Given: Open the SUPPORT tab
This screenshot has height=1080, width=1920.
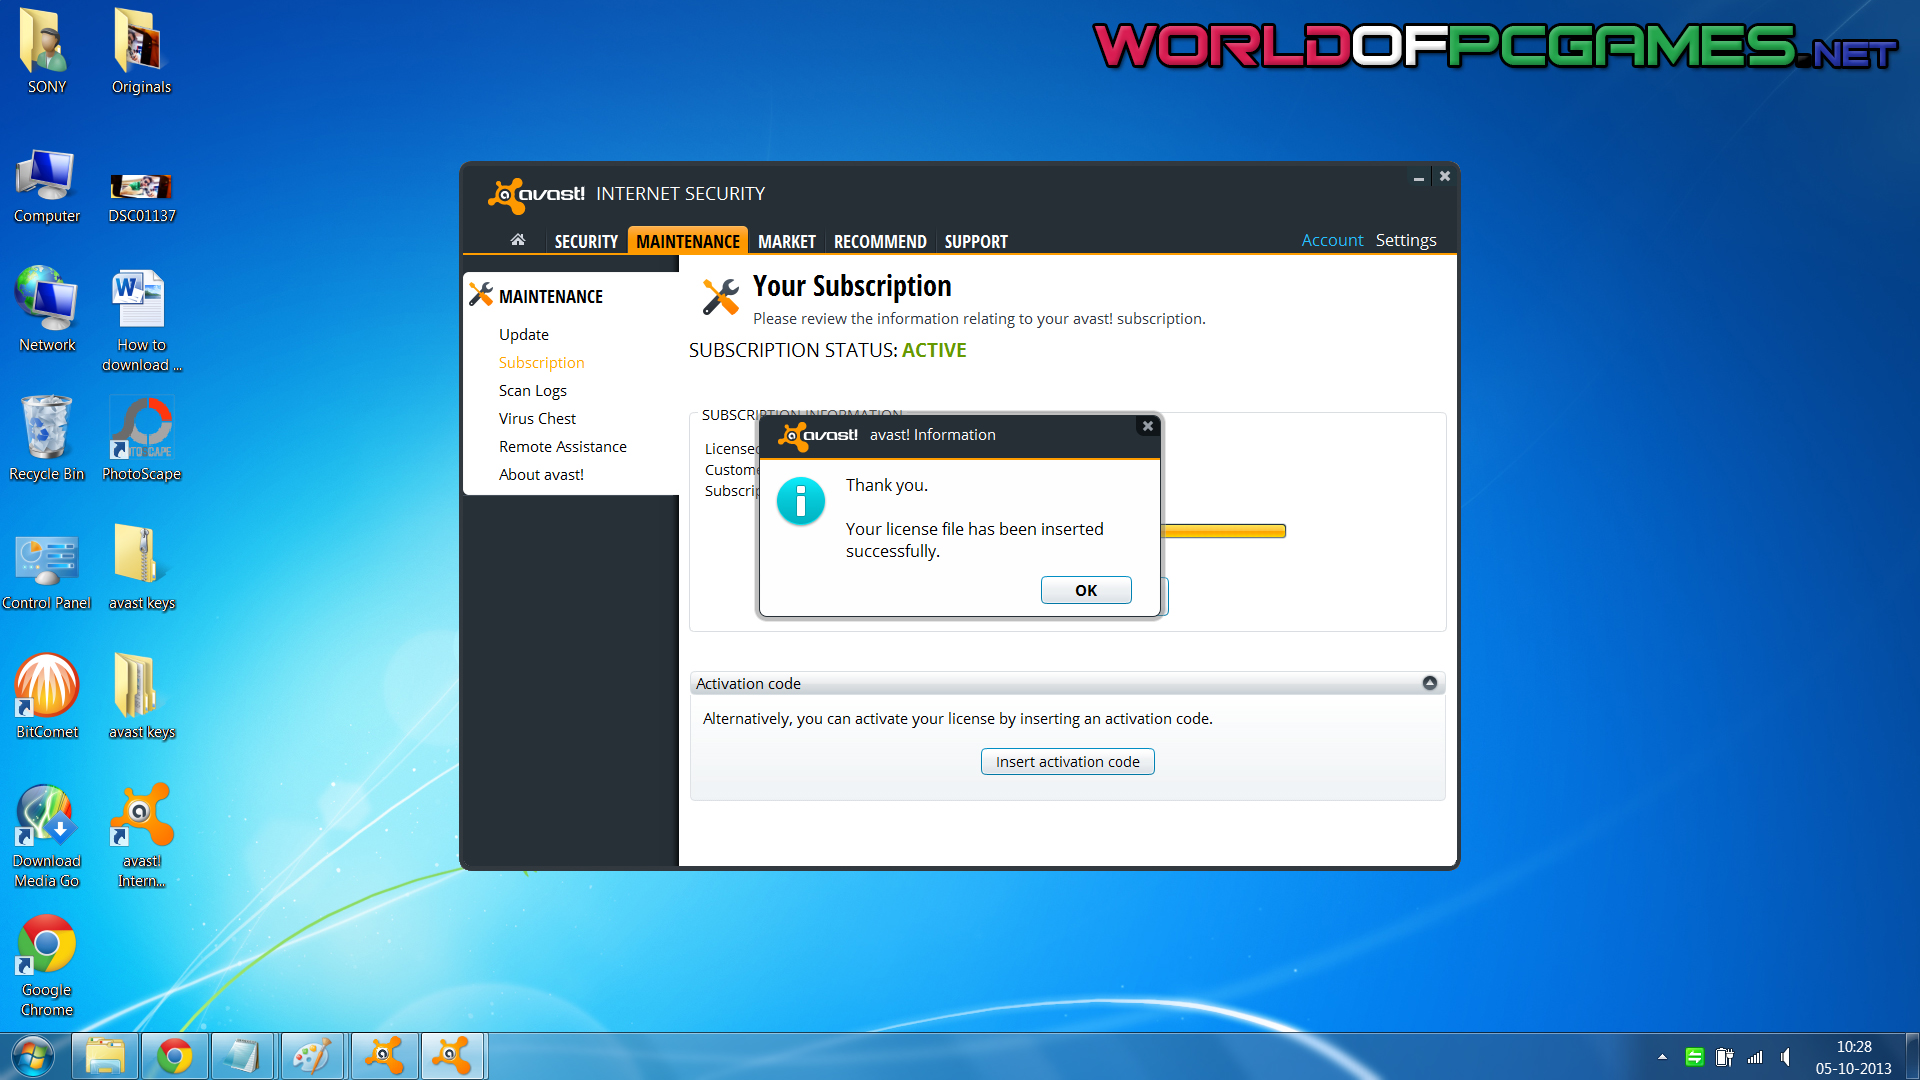Looking at the screenshot, I should [975, 242].
